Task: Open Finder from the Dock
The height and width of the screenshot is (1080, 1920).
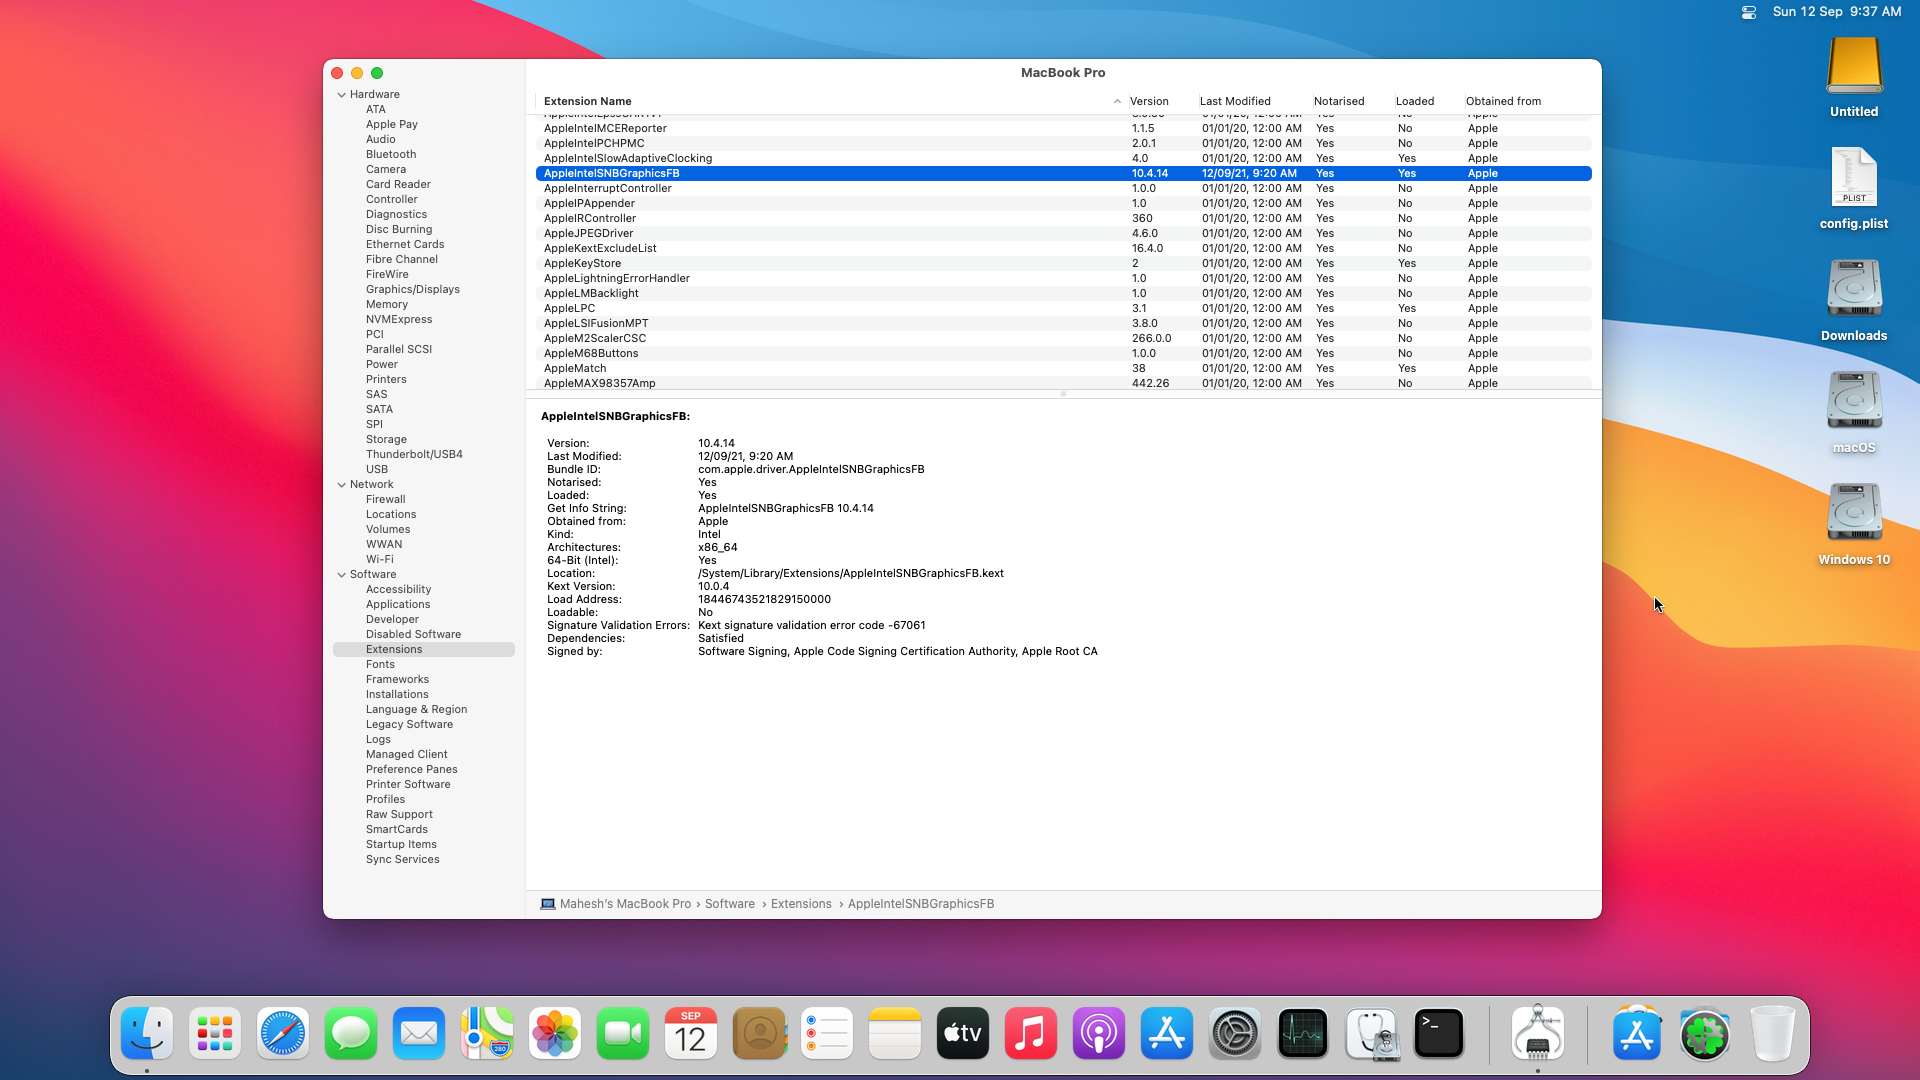Action: 147,1033
